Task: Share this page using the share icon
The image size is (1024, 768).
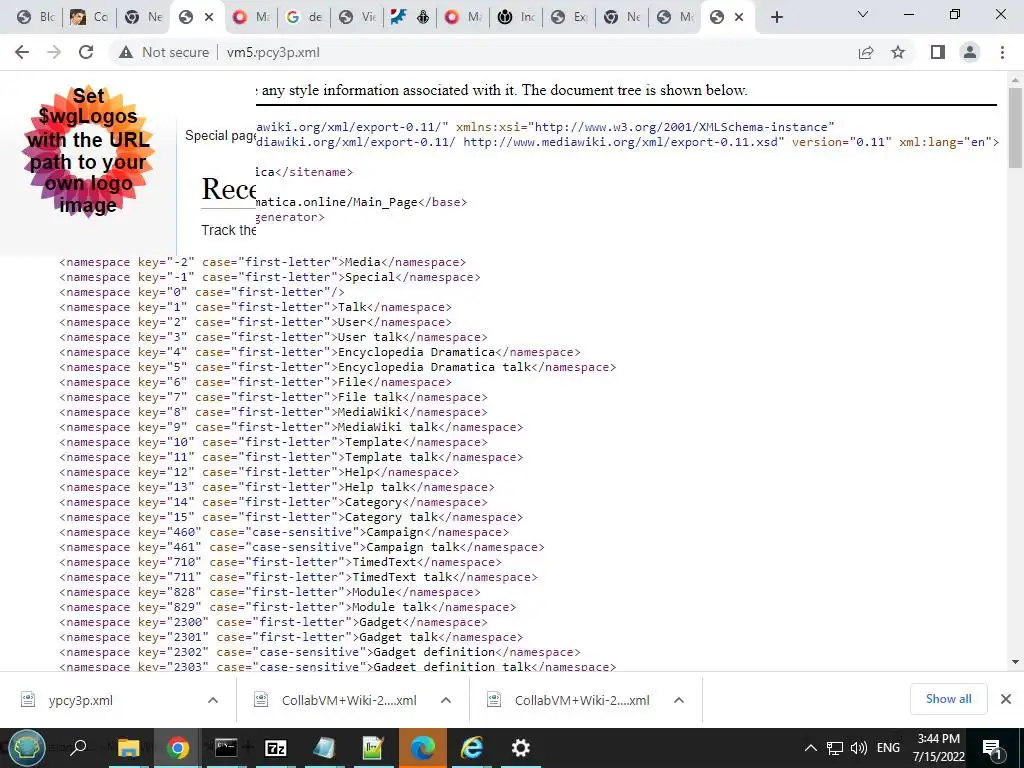Action: tap(865, 52)
